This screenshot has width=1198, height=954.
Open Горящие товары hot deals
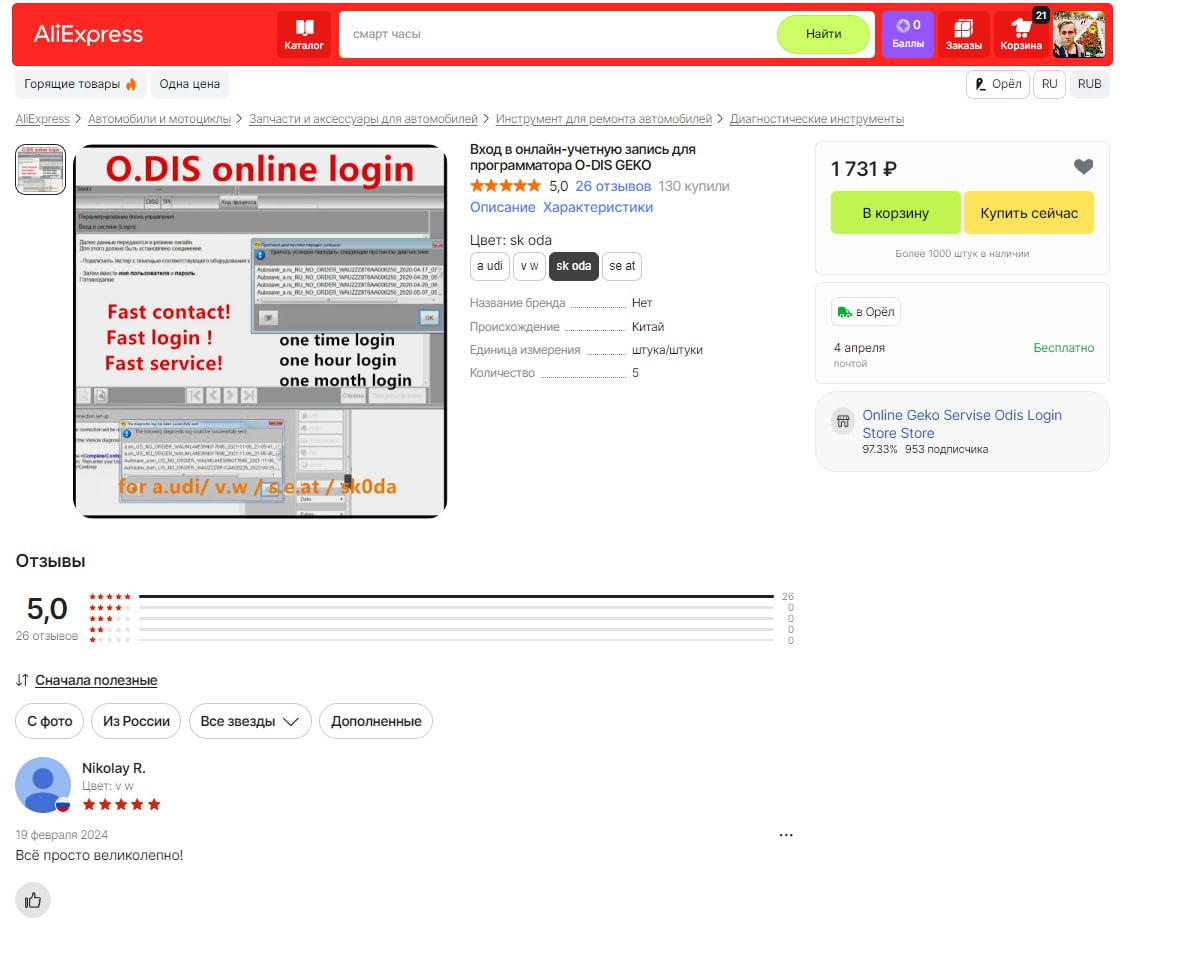[x=79, y=84]
